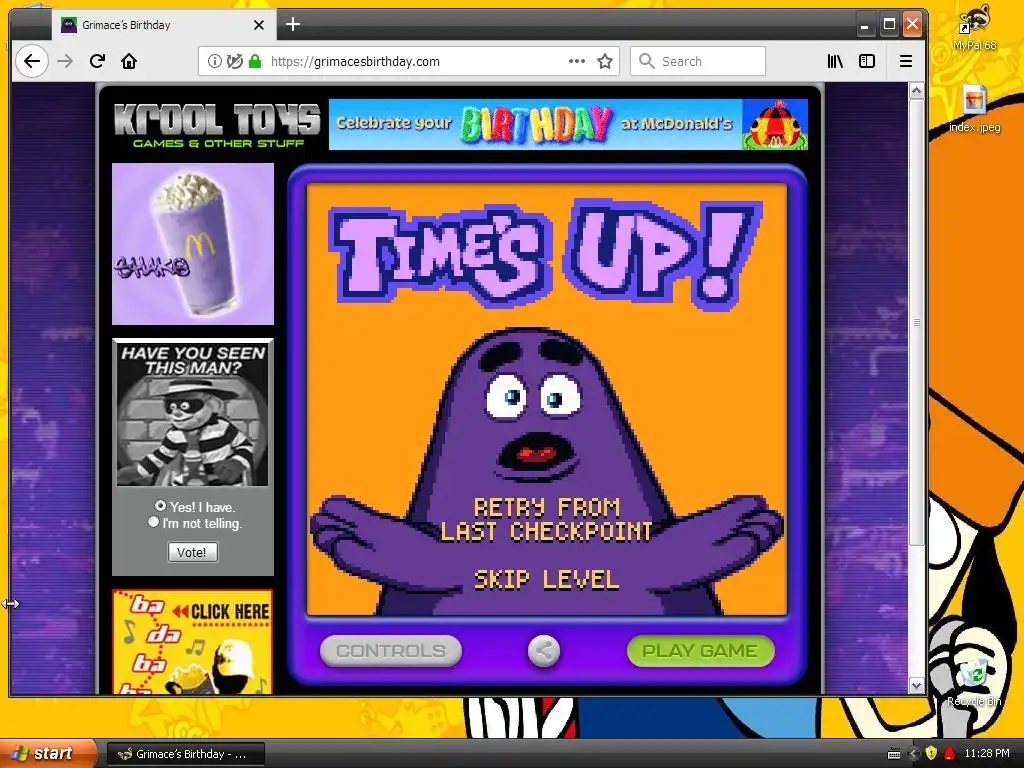Close the Grimace's Birthday tab

[x=259, y=25]
